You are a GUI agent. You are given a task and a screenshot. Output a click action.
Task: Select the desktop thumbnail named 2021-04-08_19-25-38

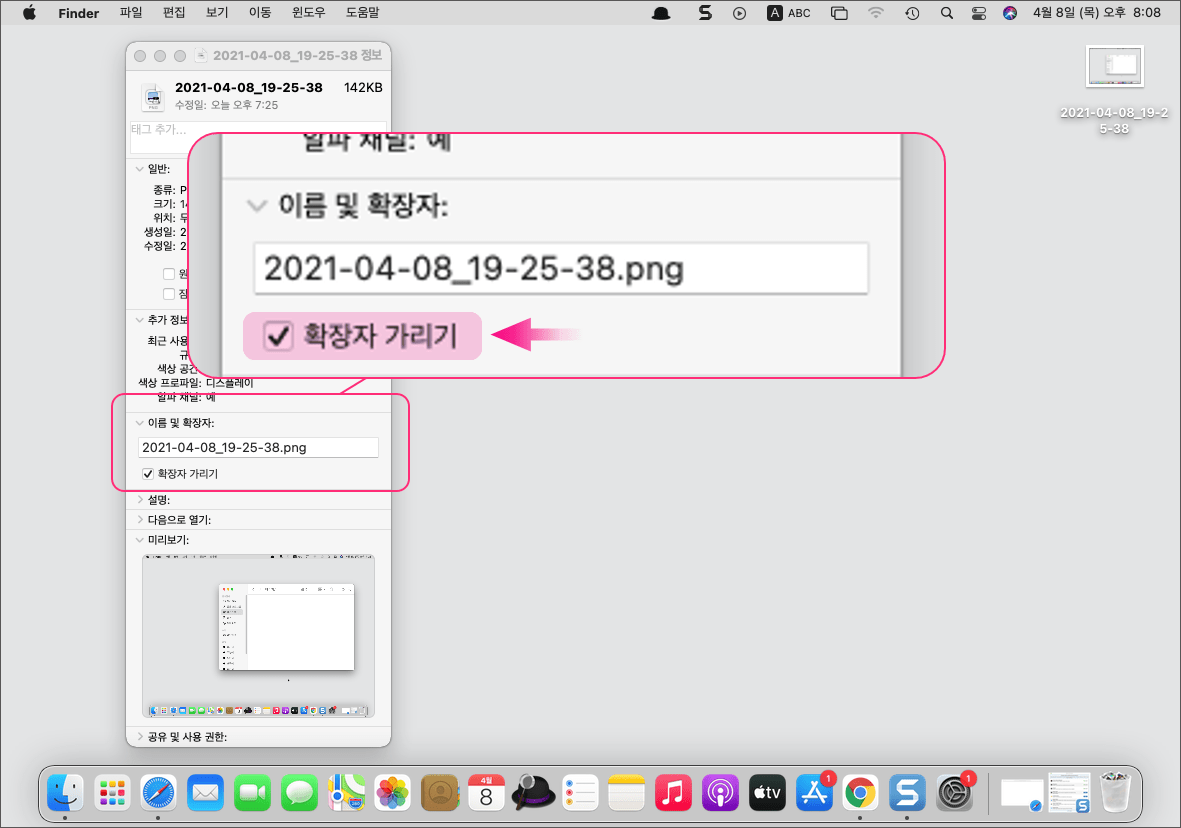(x=1114, y=66)
